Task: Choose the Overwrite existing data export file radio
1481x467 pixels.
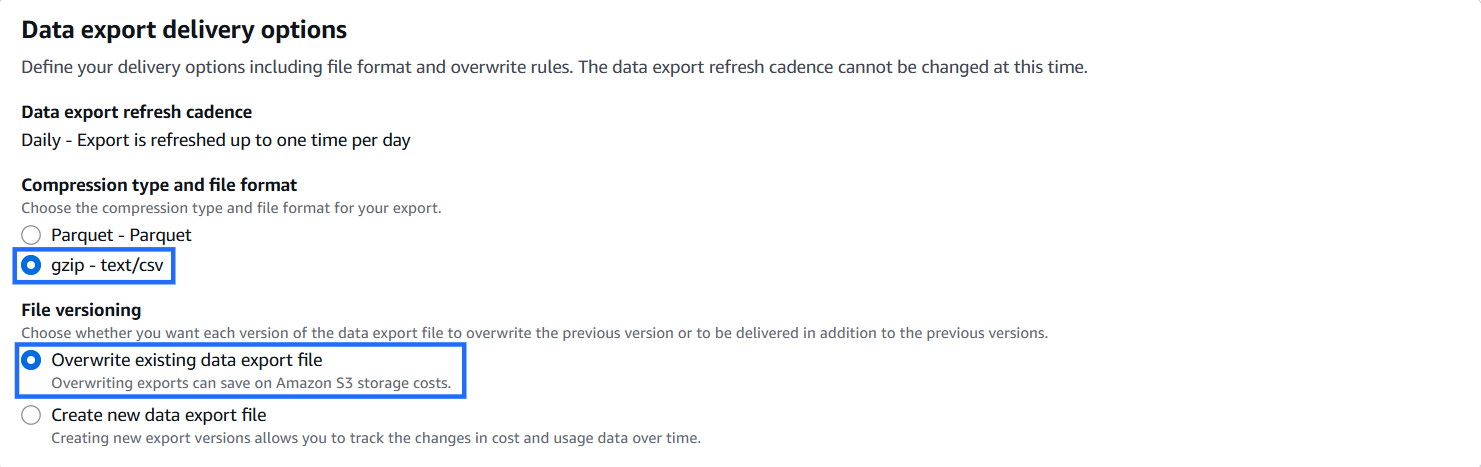Action: point(32,360)
